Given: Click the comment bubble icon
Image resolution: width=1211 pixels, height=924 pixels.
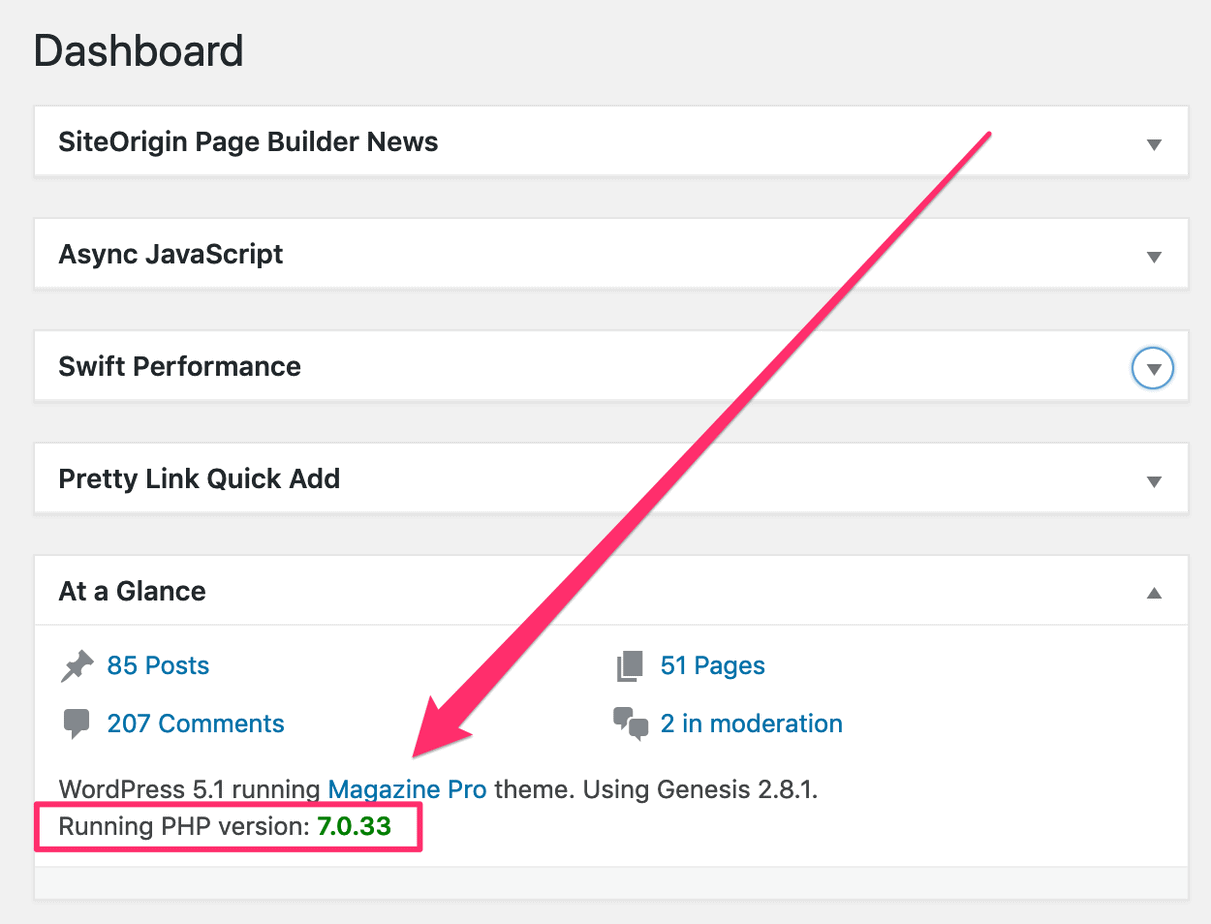Looking at the screenshot, I should pos(76,723).
